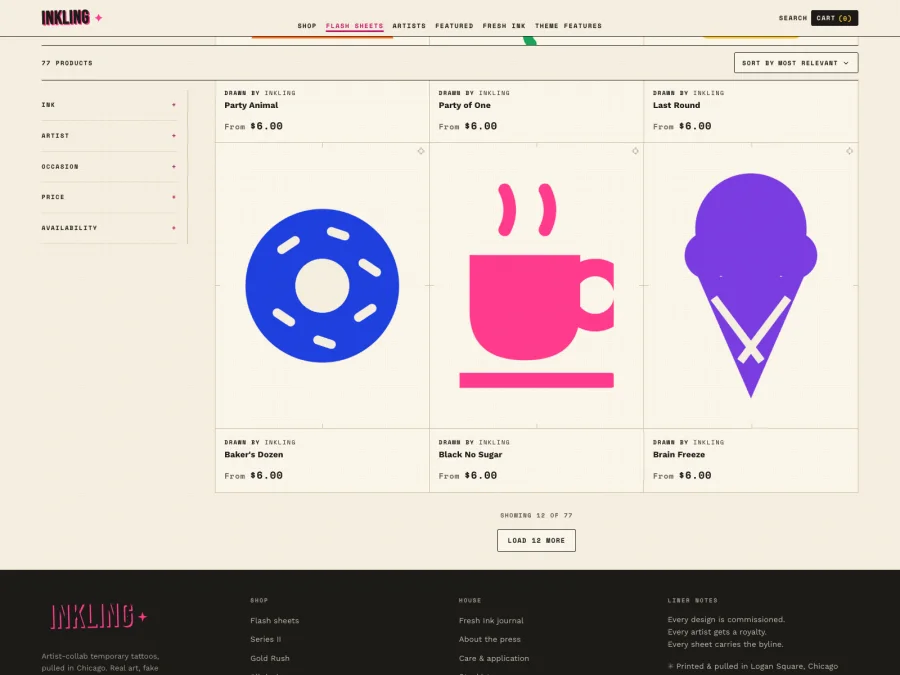900x675 pixels.
Task: Click the Party Animal $6.00 price
Action: coord(266,126)
